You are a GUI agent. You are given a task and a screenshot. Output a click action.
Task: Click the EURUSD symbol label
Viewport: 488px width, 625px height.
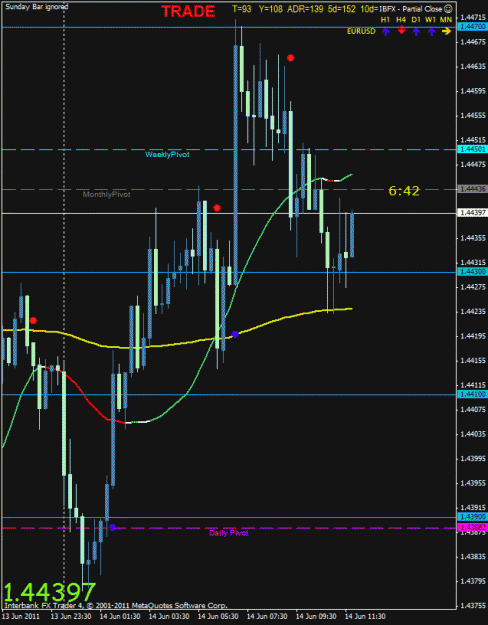pos(361,31)
